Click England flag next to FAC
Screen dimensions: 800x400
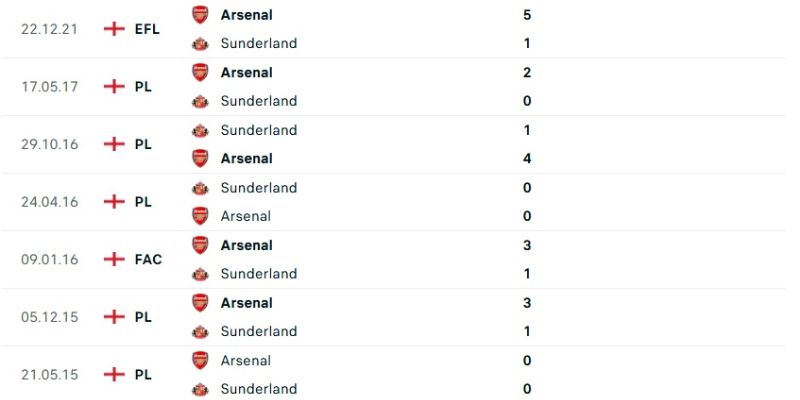pyautogui.click(x=114, y=259)
